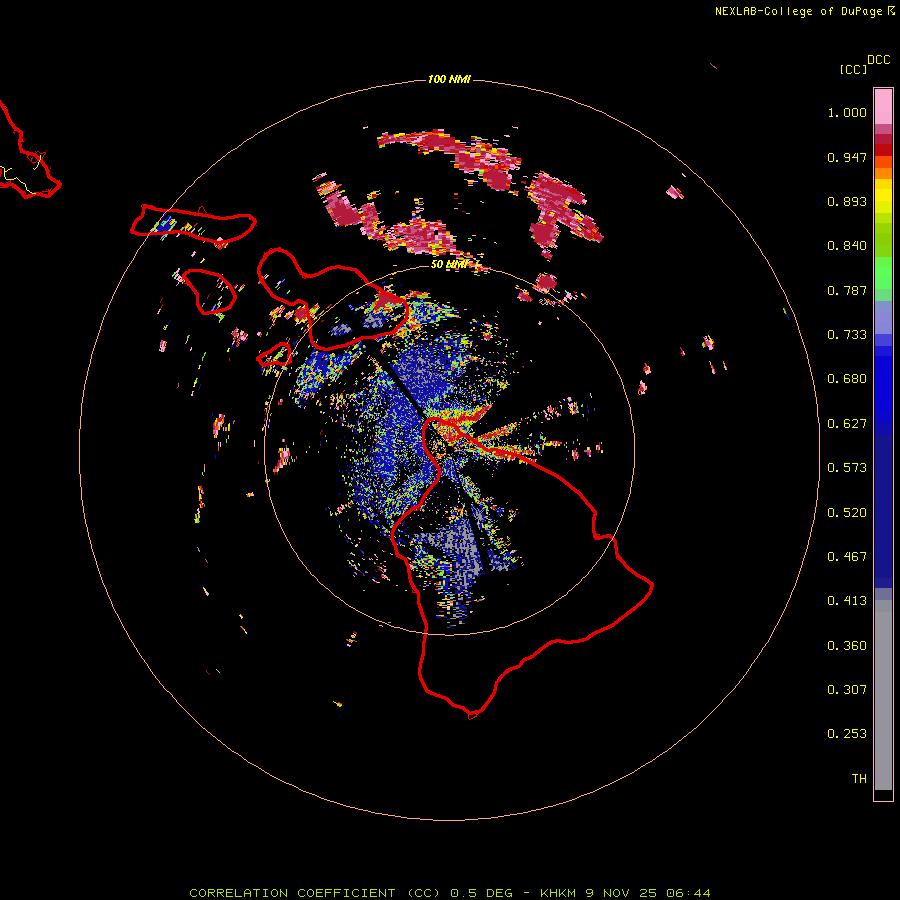Screen dimensions: 900x900
Task: Click the "TH" threshold label
Action: coord(859,779)
